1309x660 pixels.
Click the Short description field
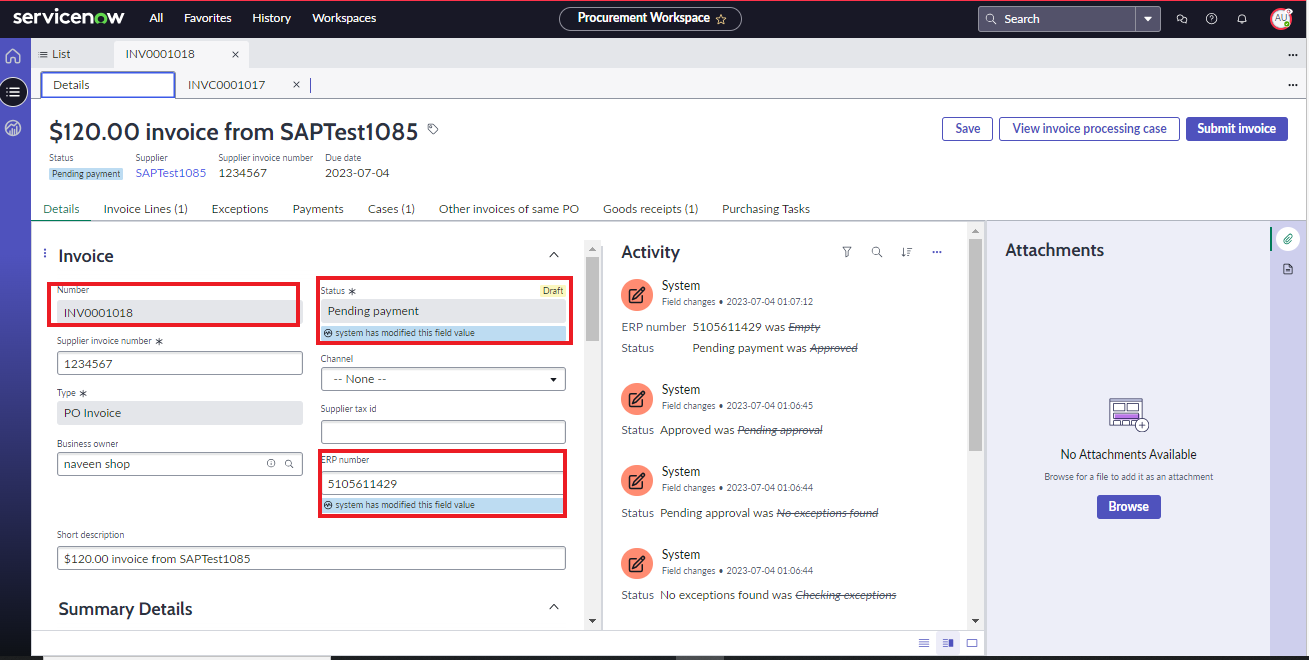coord(311,558)
